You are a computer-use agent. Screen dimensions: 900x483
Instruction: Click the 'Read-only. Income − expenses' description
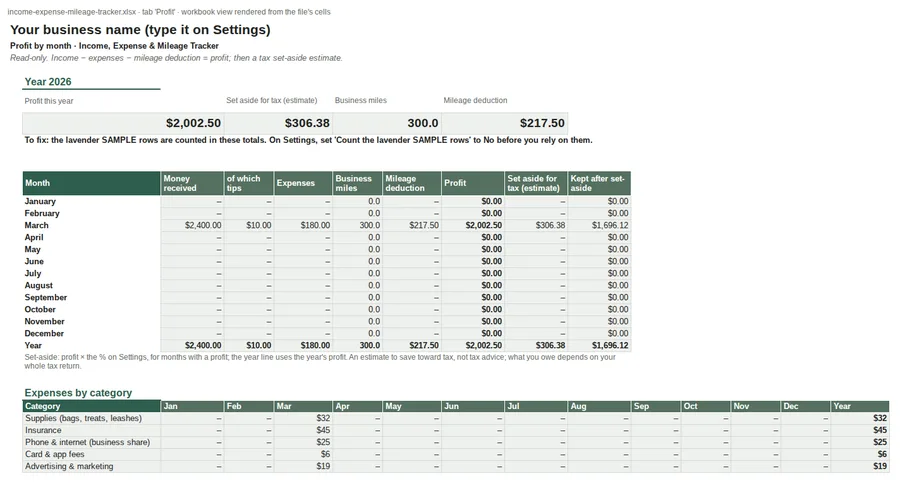click(176, 58)
